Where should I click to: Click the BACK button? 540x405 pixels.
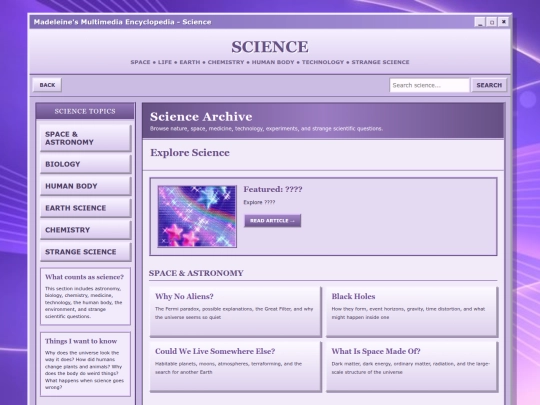click(47, 85)
